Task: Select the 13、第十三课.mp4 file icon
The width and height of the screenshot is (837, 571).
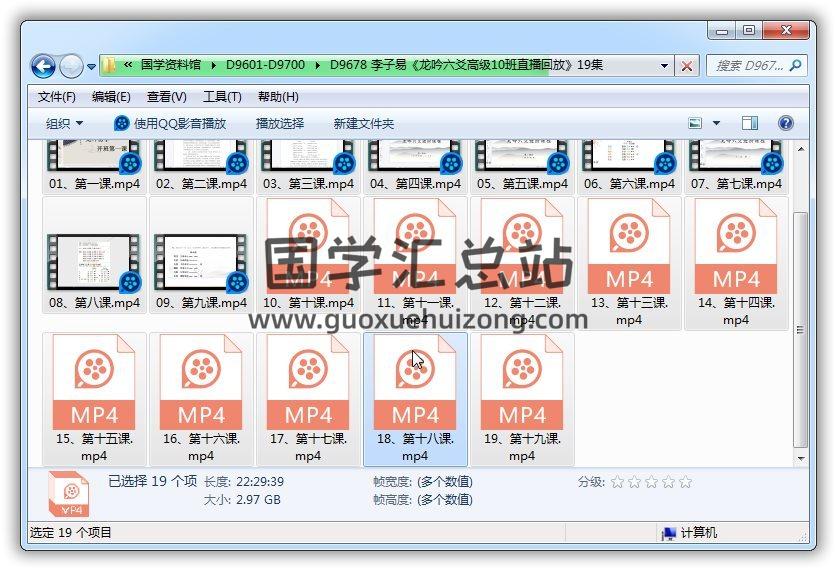Action: [x=628, y=250]
